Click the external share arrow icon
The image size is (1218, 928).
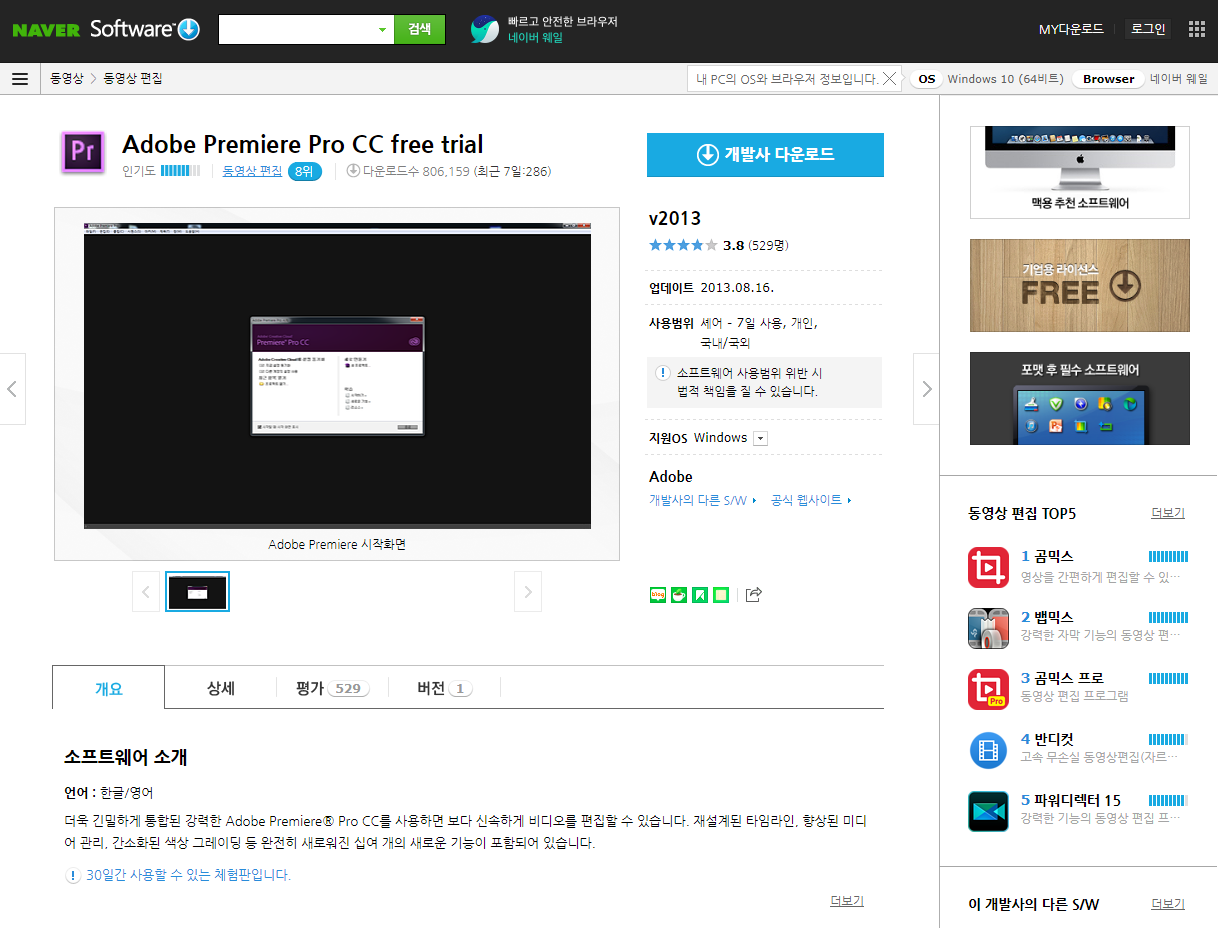755,595
